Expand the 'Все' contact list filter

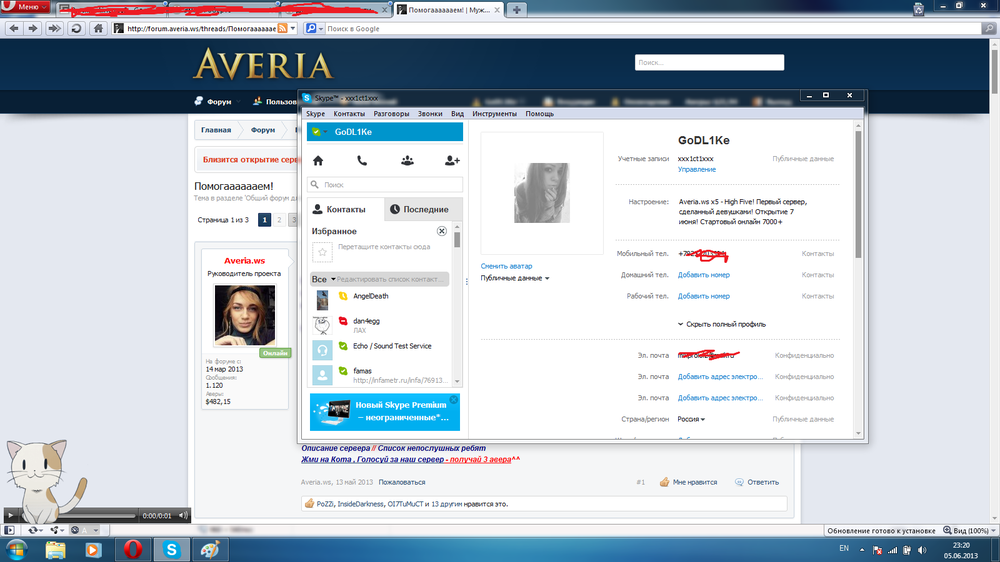pyautogui.click(x=322, y=279)
